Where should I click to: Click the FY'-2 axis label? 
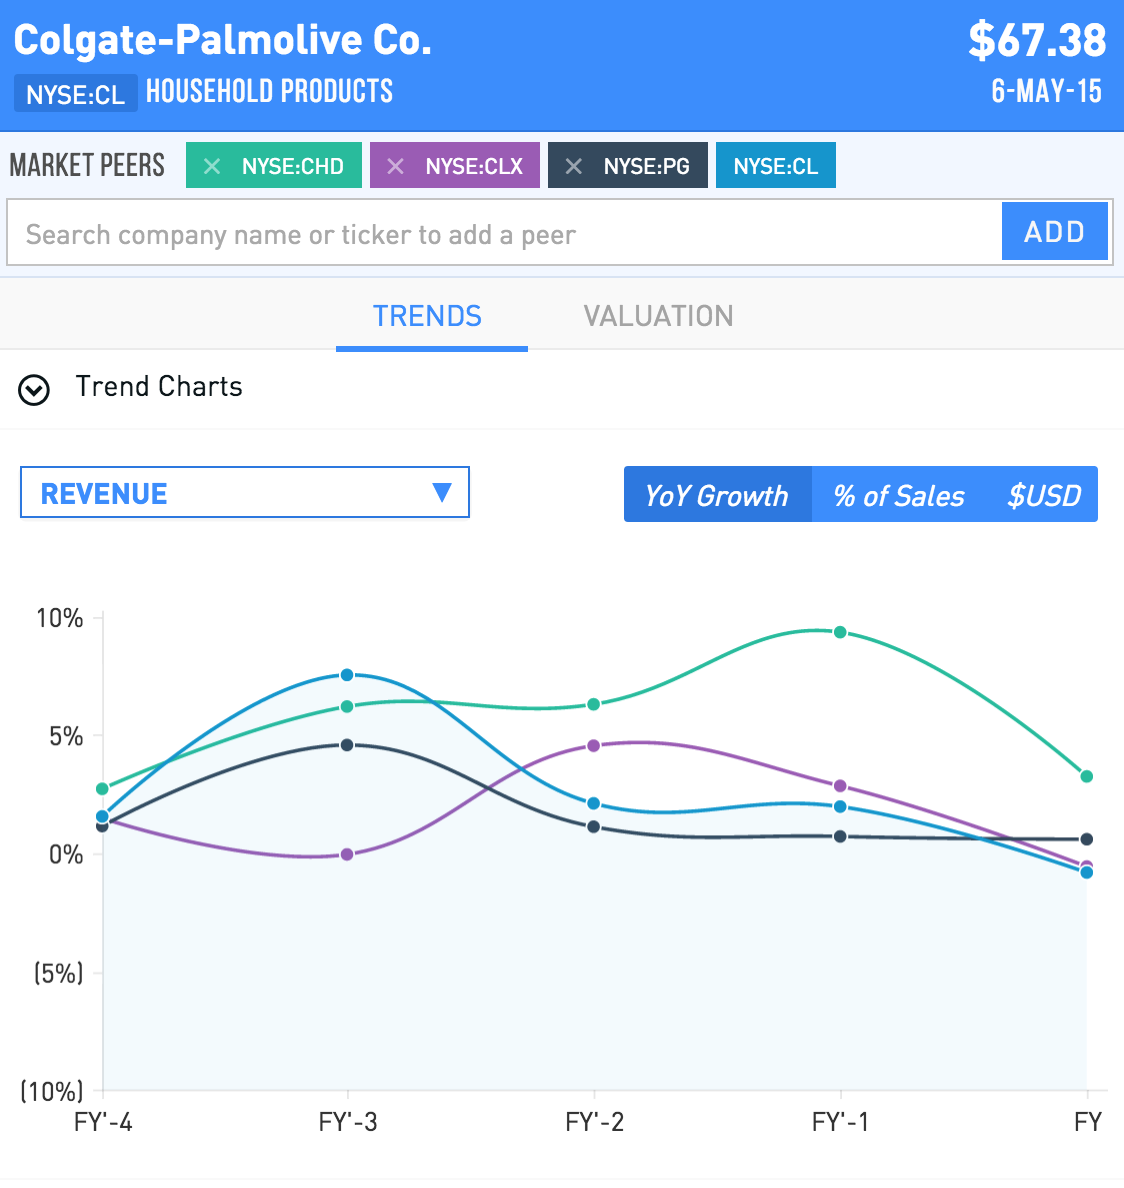pyautogui.click(x=595, y=1121)
